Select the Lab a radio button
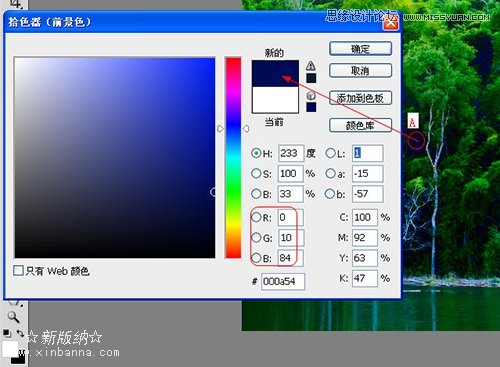Image resolution: width=500 pixels, height=367 pixels. pos(330,173)
